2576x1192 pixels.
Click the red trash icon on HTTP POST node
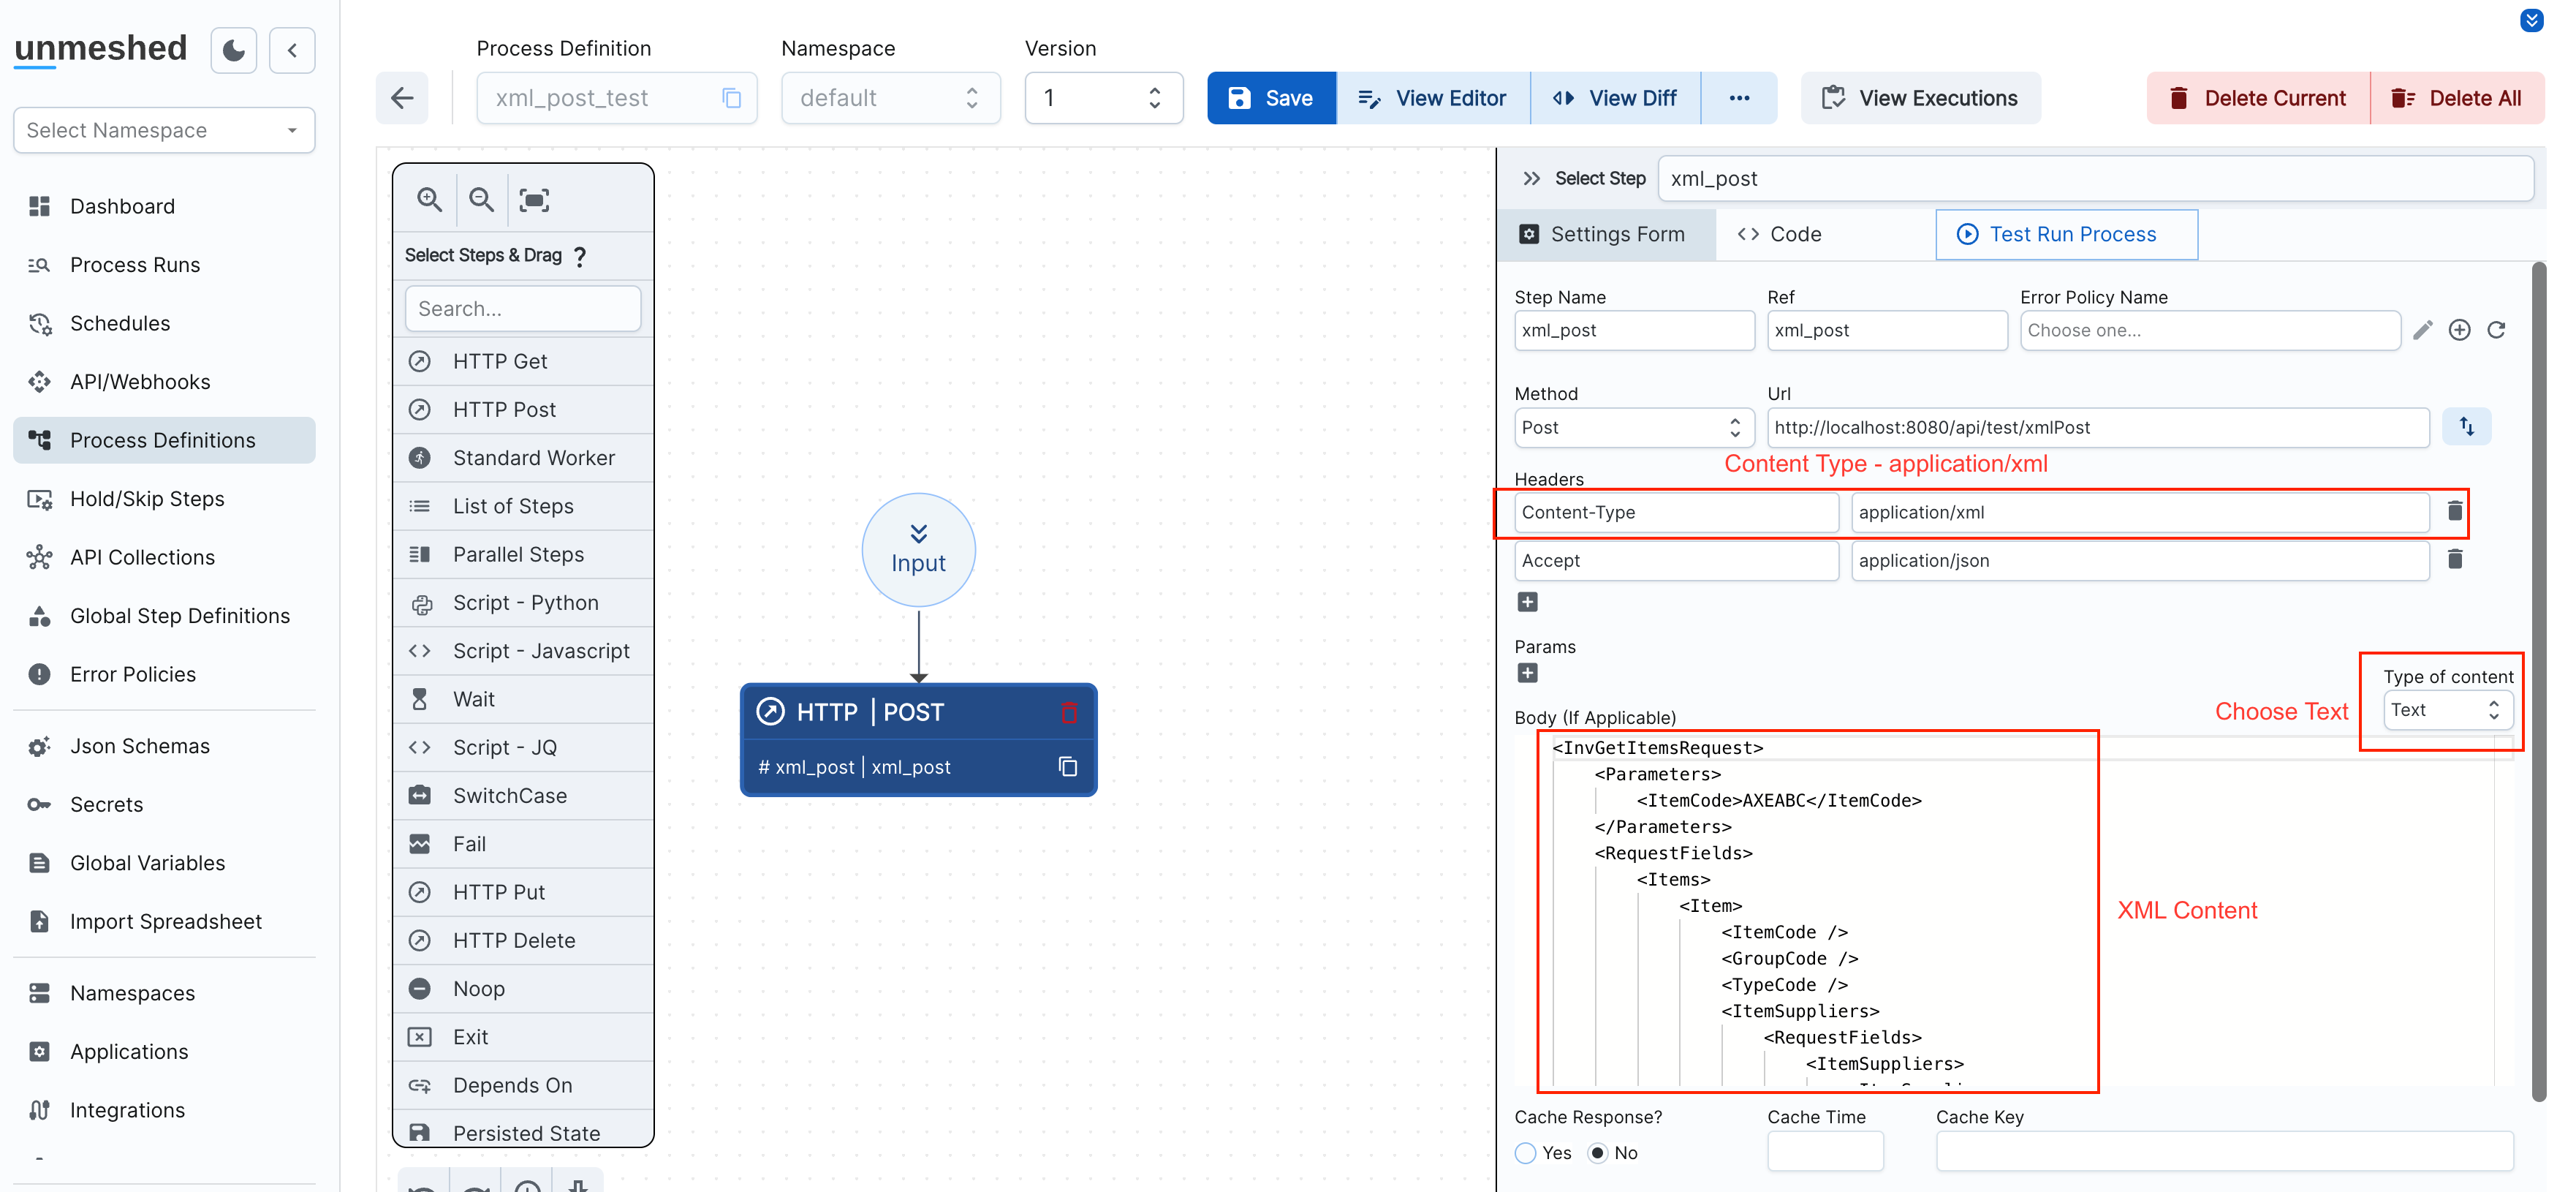point(1069,713)
